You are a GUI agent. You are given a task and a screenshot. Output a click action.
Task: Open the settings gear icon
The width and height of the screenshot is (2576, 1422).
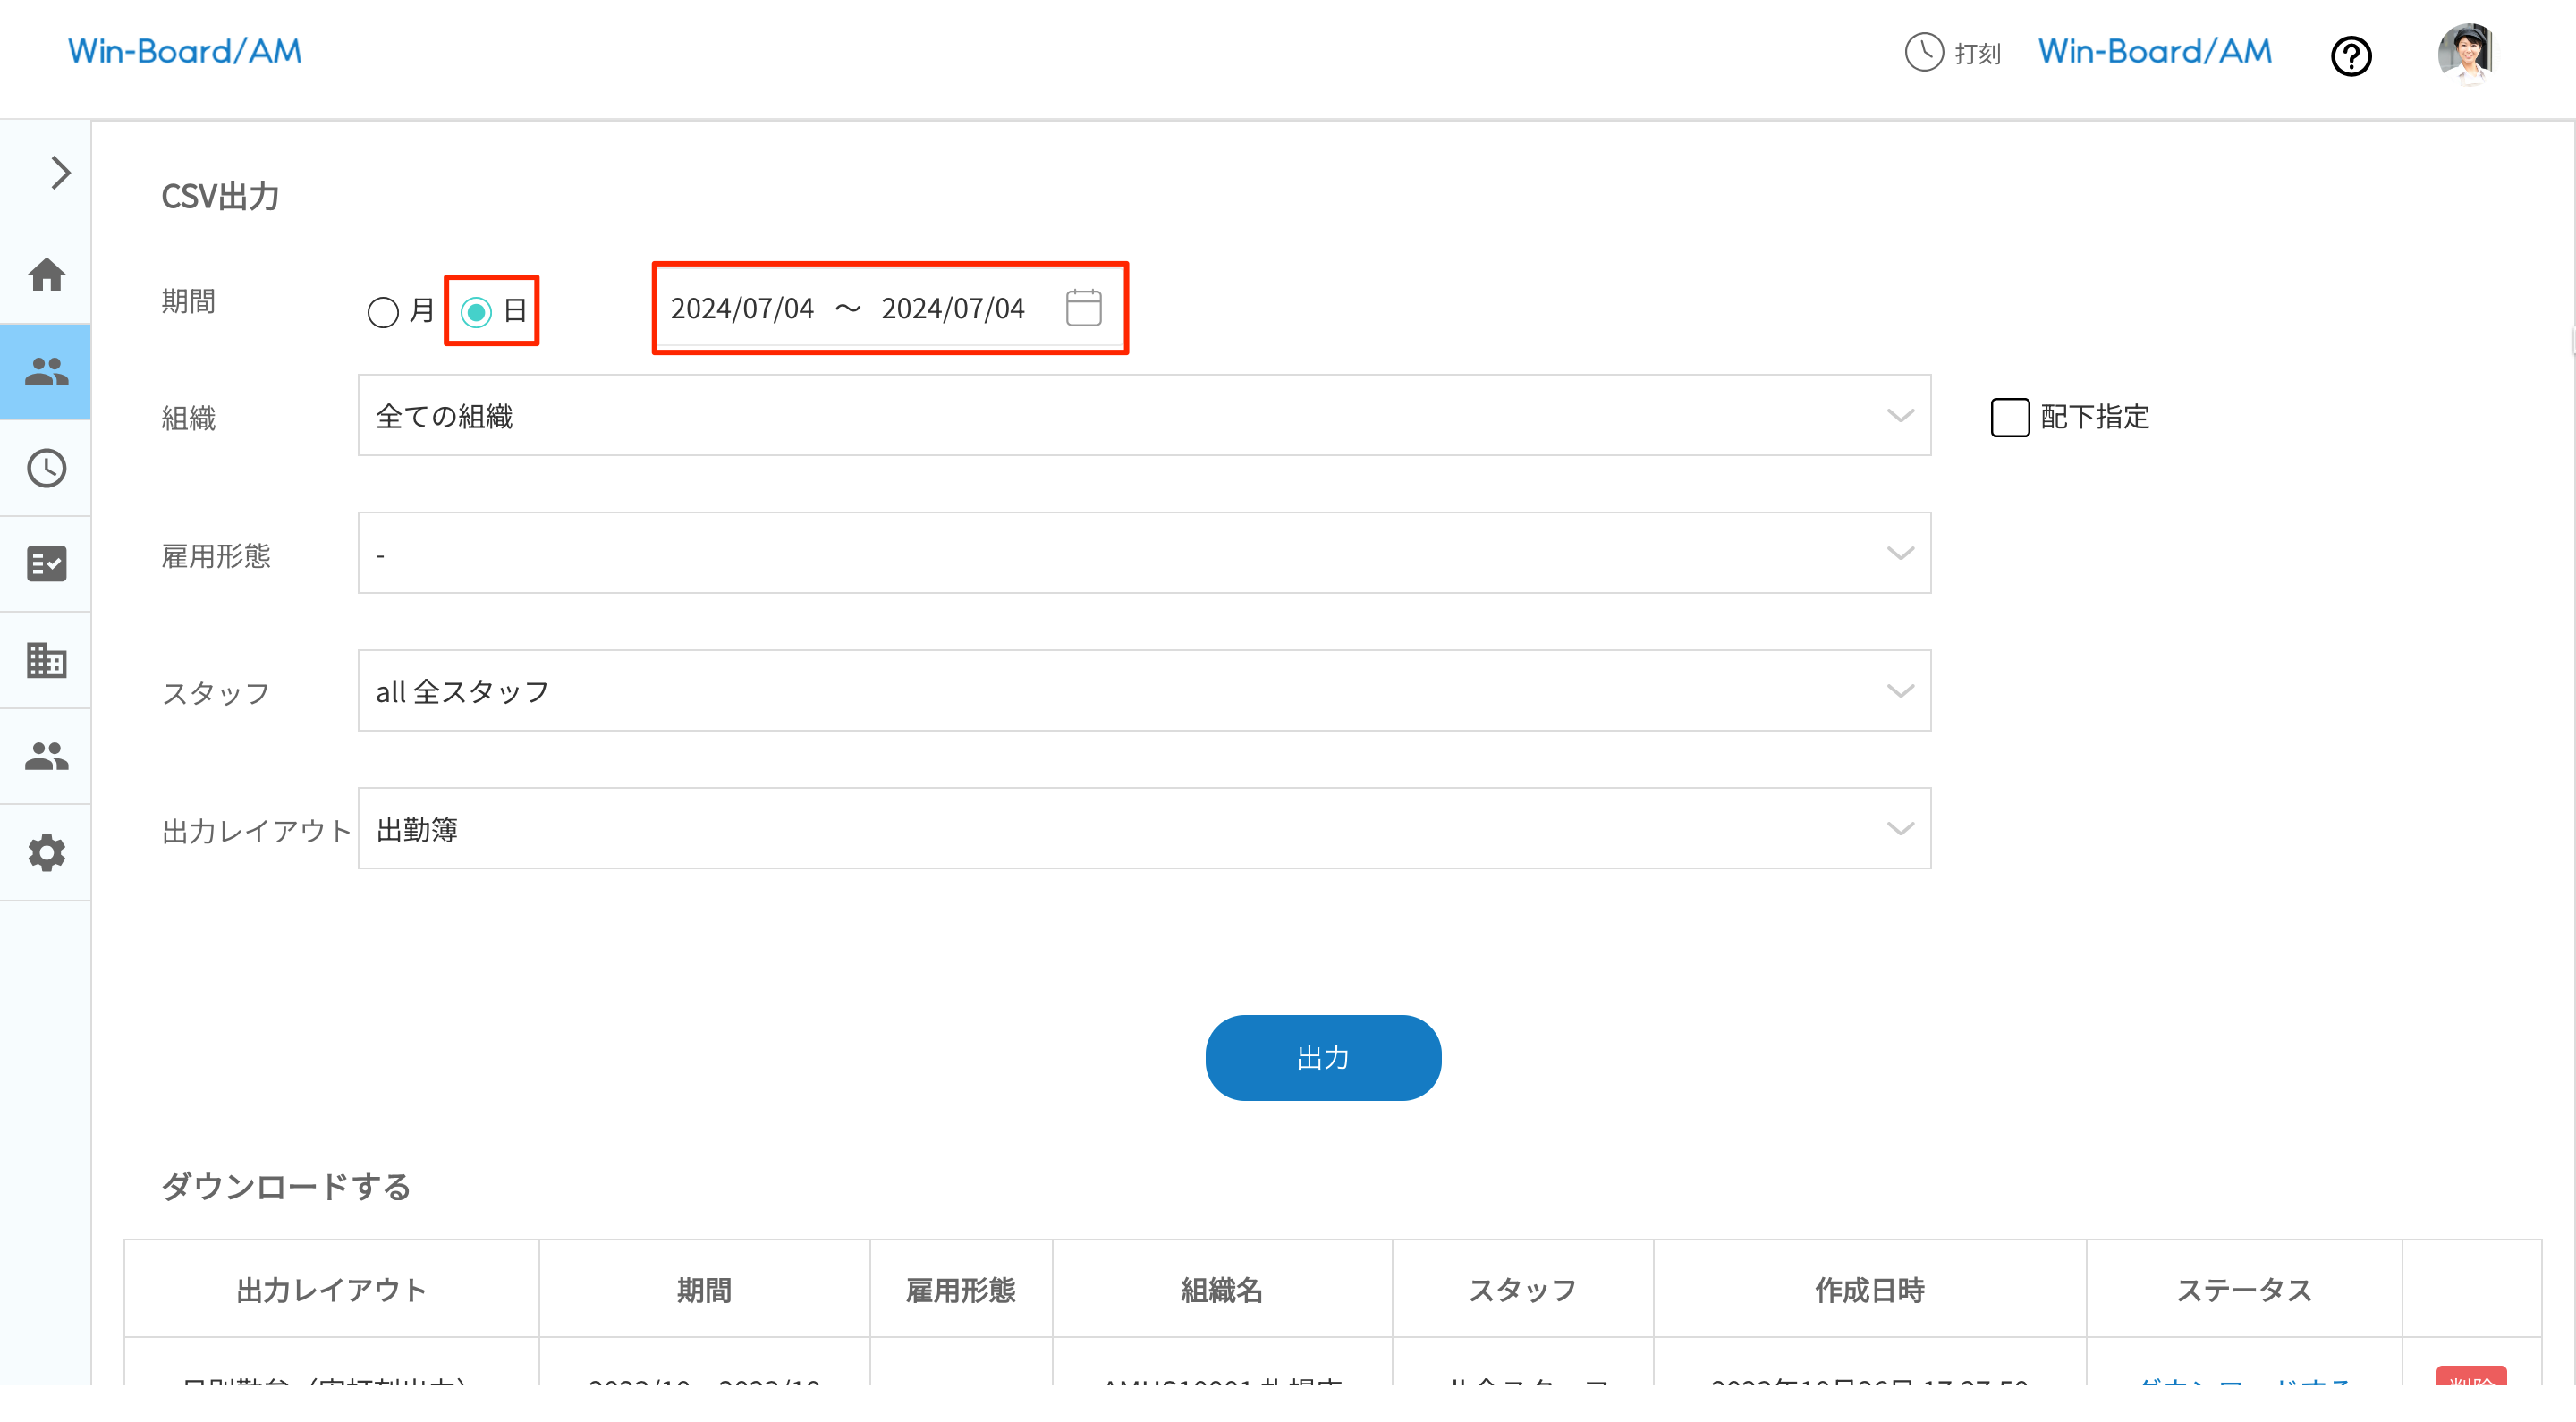[x=46, y=851]
